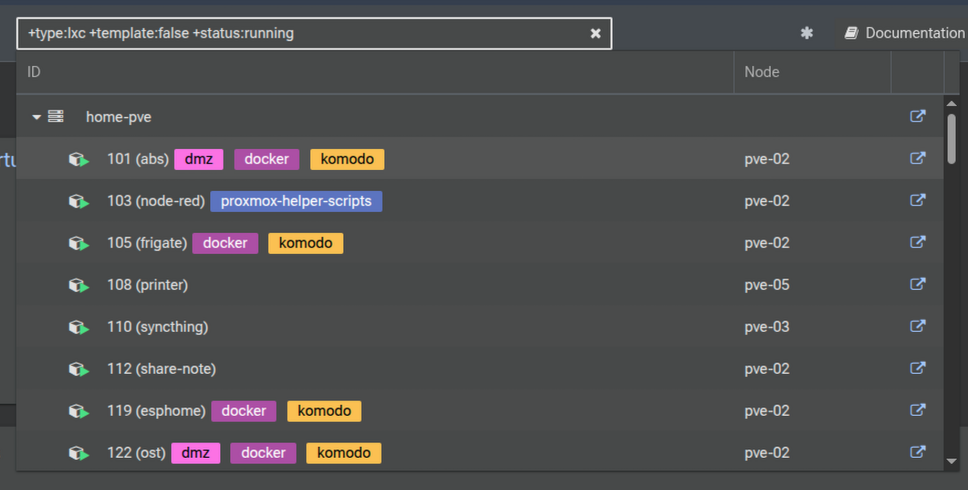
Task: Click the proxmox-helper-scripts tag on node-red
Action: coord(296,201)
